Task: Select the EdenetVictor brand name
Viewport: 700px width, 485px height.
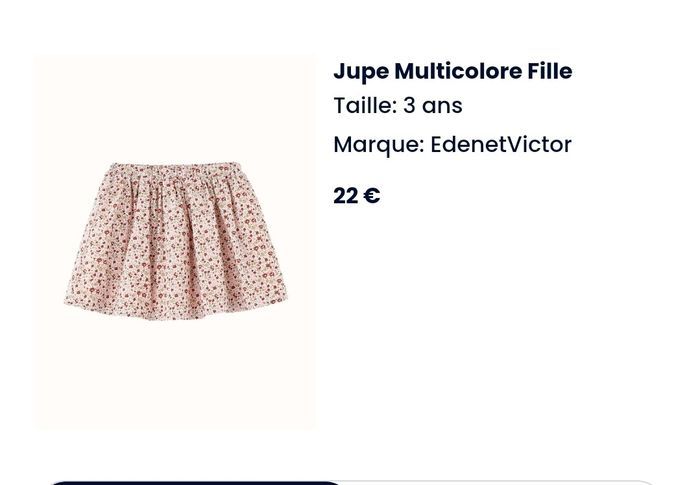Action: tap(500, 144)
